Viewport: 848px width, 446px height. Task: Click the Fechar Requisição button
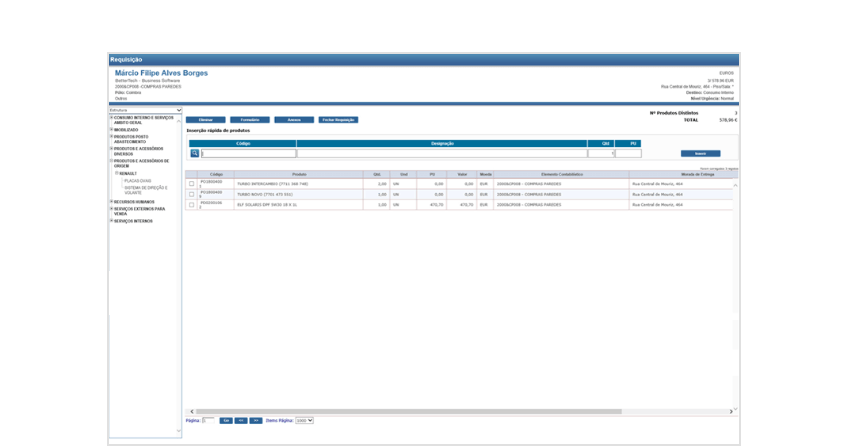click(339, 120)
